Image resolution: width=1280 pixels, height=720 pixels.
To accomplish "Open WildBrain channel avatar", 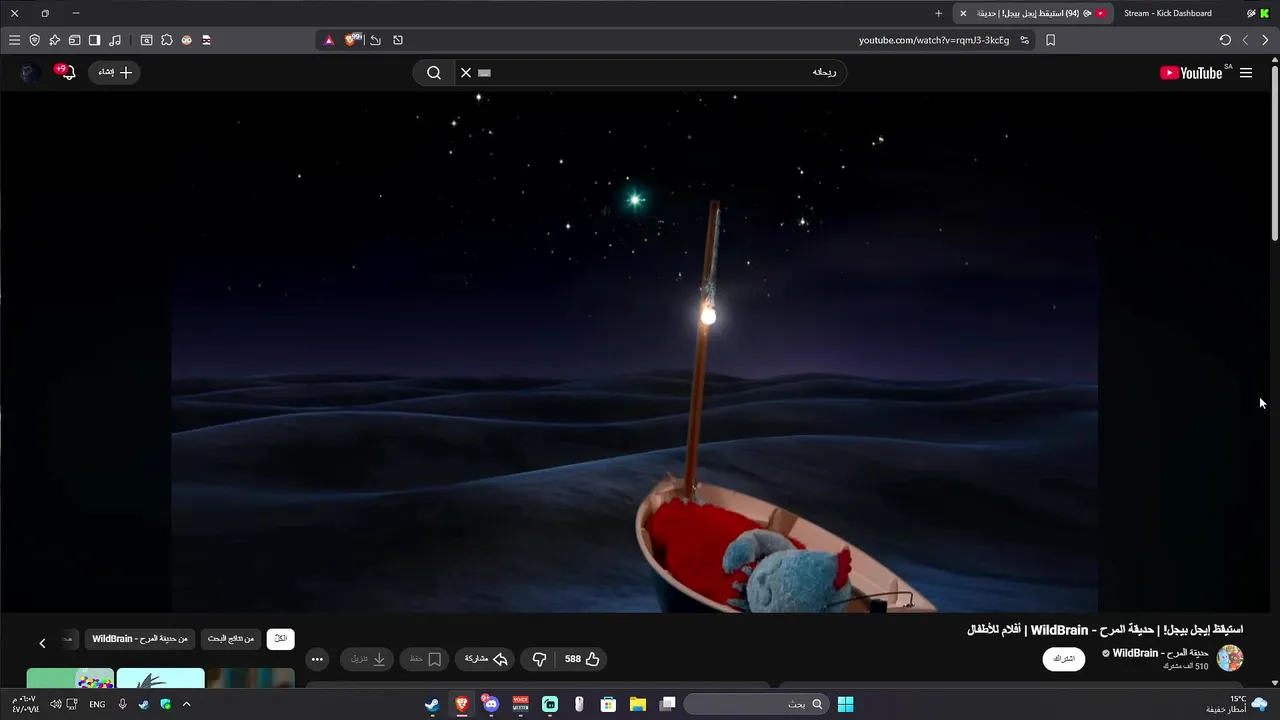I will click(x=1230, y=658).
